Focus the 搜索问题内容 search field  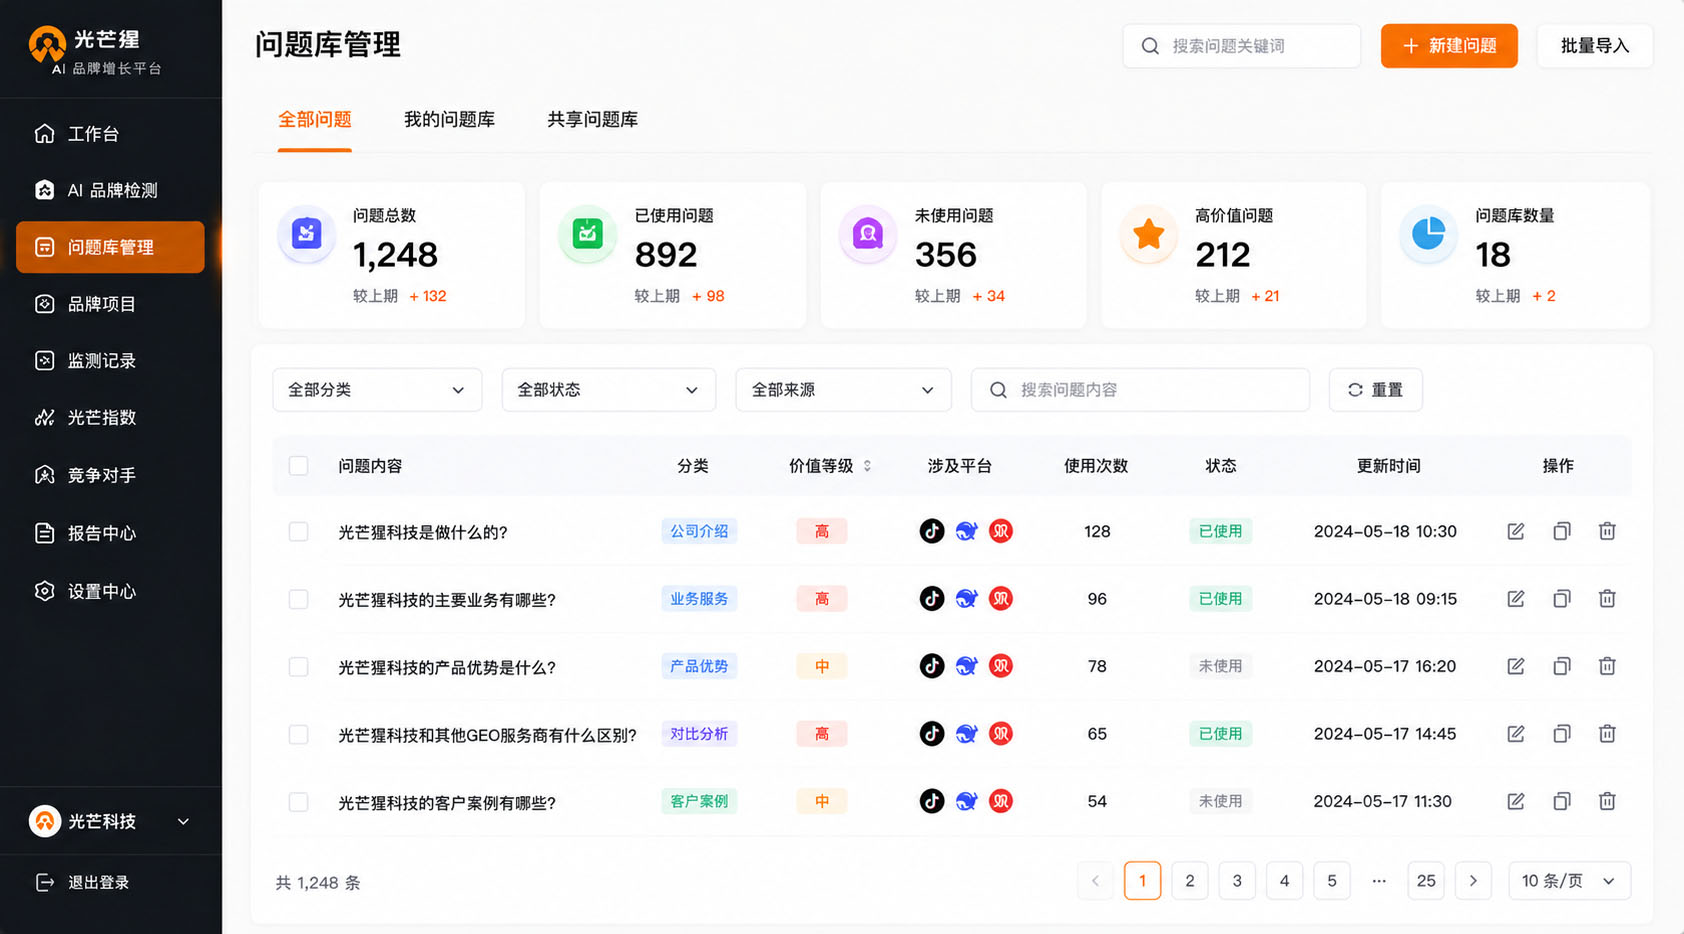1140,390
